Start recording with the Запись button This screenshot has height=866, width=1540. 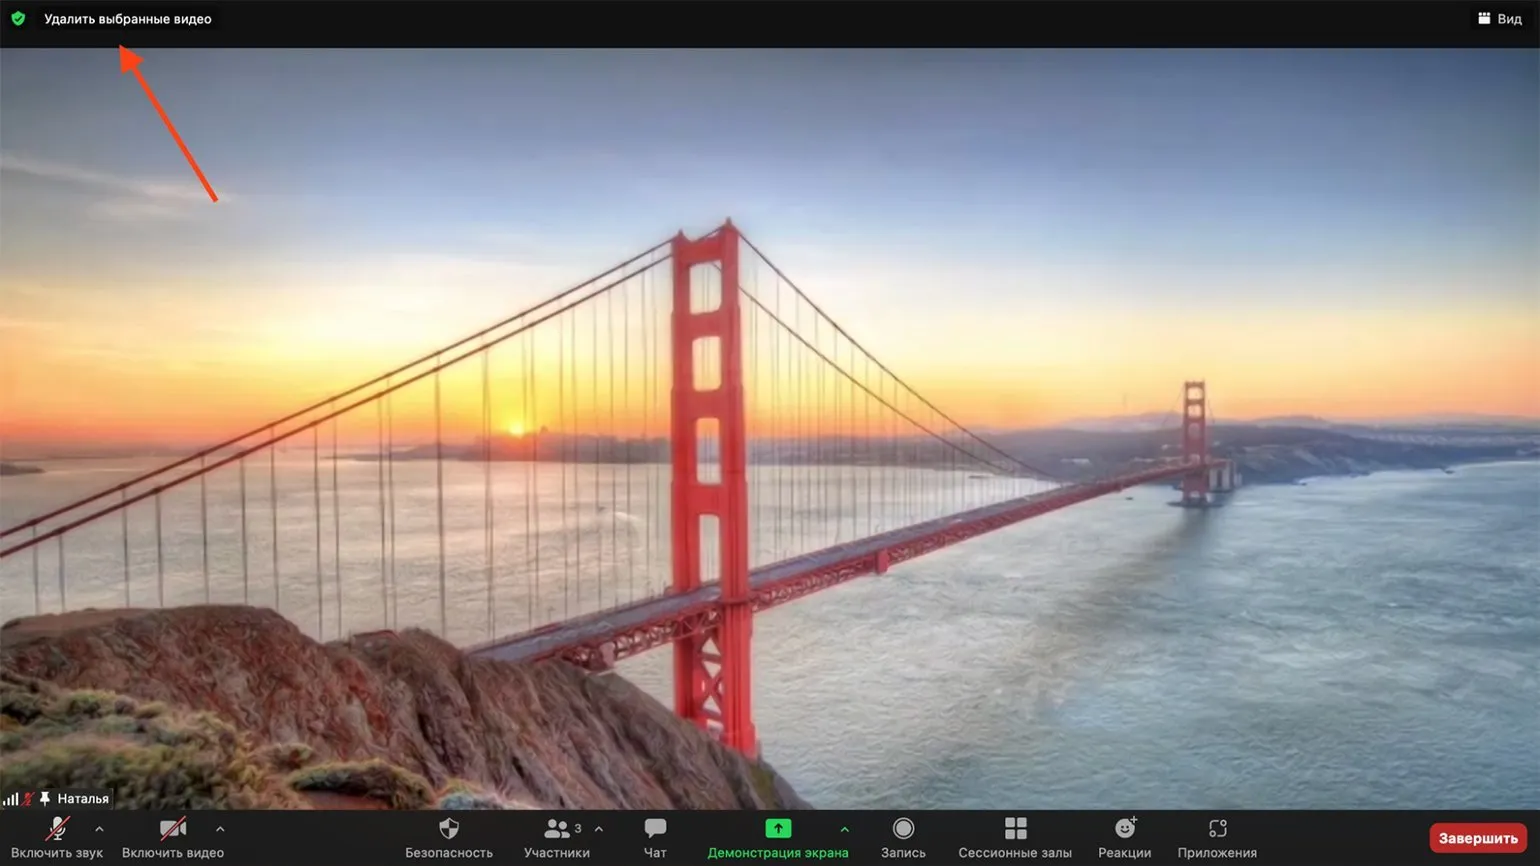click(903, 838)
